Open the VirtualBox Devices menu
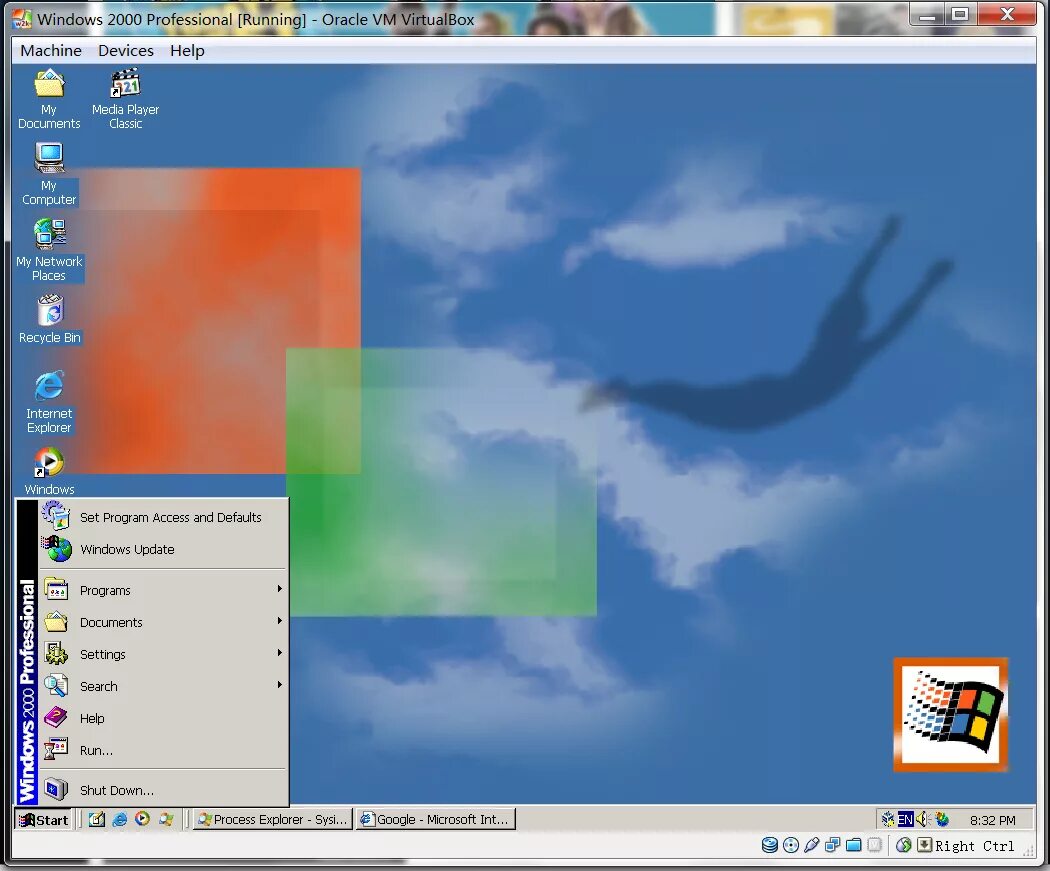 [126, 50]
